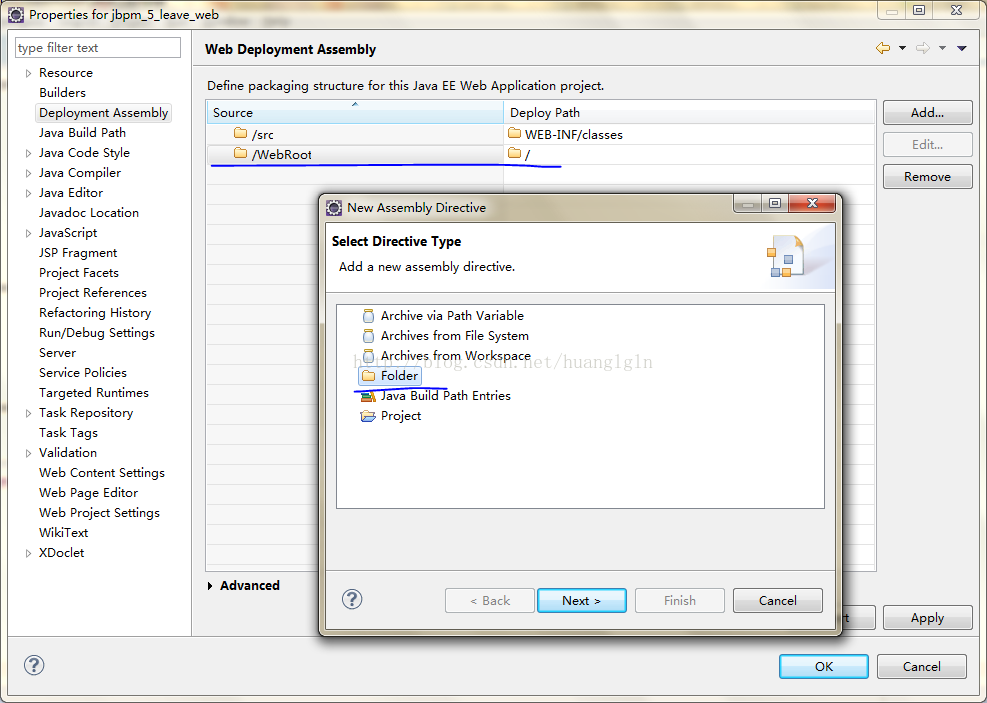Expand the Validation node
The width and height of the screenshot is (987, 703).
click(28, 453)
